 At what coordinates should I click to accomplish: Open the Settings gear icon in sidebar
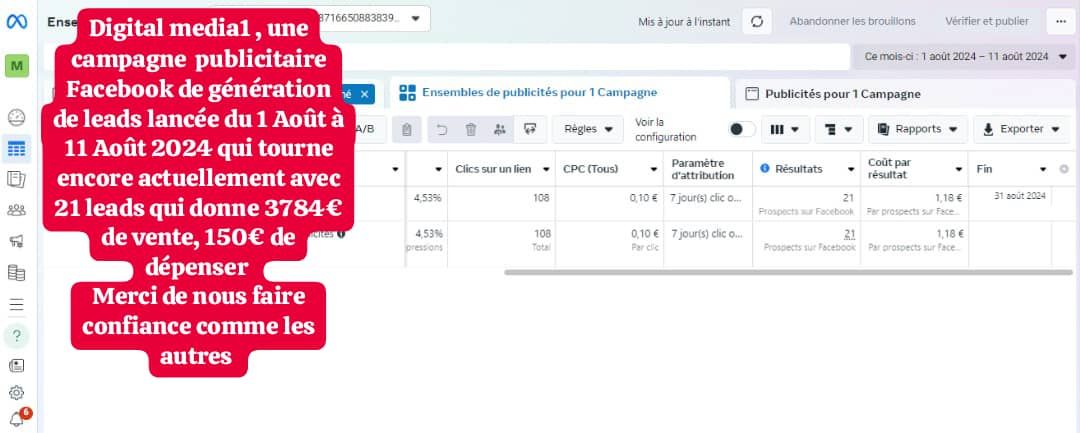click(17, 393)
